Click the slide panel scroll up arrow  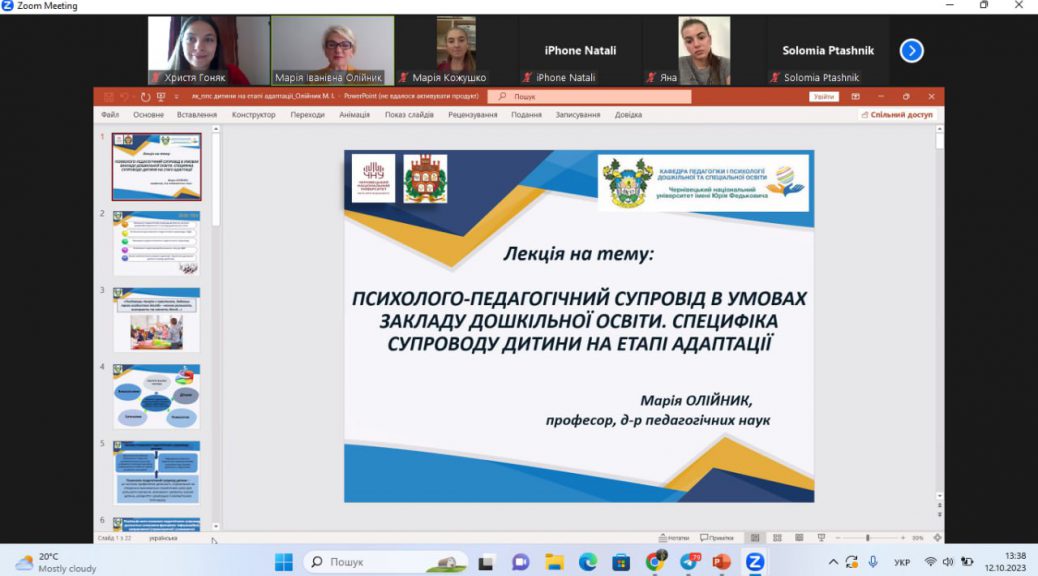coord(216,129)
